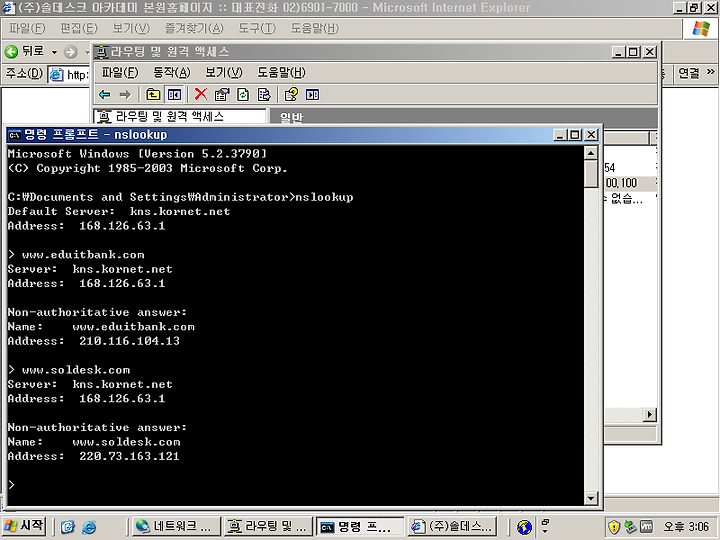The width and height of the screenshot is (720, 540).
Task: Click address 220.73.163.121 in console
Action: (x=129, y=456)
